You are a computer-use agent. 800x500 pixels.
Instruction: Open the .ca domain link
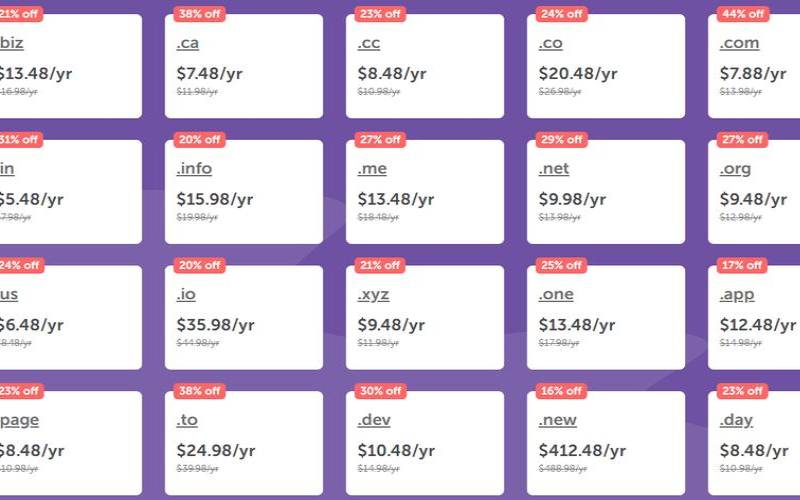point(187,43)
